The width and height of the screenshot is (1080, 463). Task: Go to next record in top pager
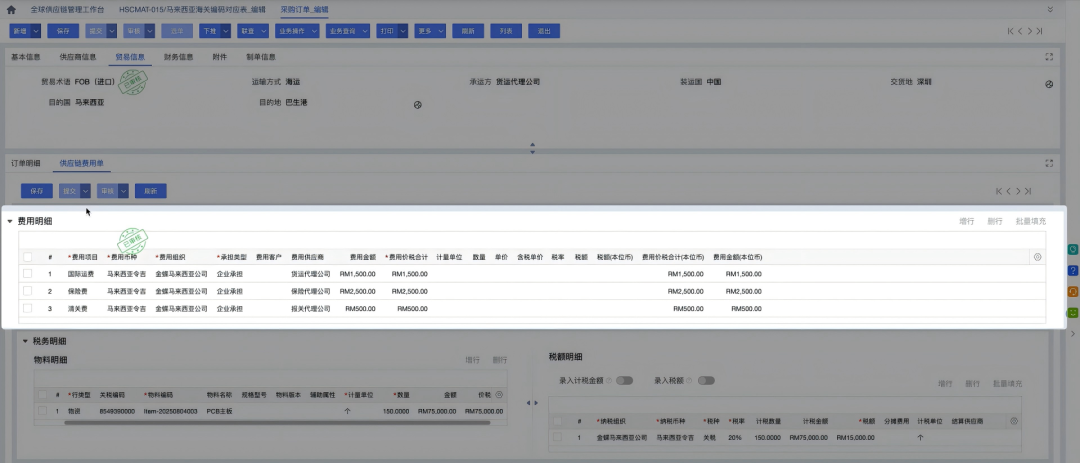1029,32
